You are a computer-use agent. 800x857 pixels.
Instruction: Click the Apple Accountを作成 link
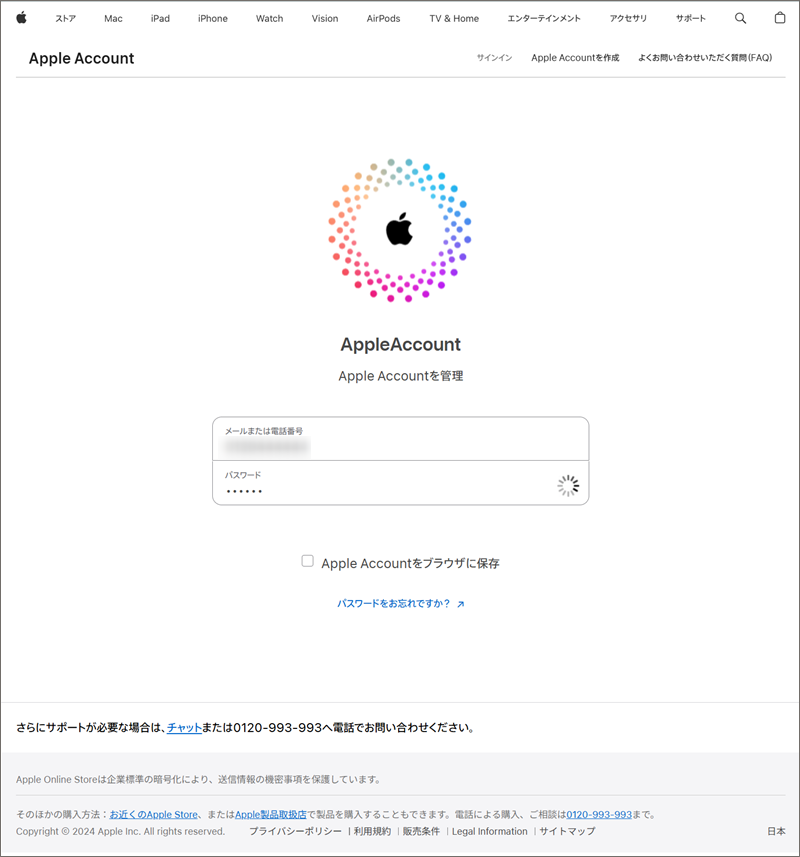coord(575,58)
